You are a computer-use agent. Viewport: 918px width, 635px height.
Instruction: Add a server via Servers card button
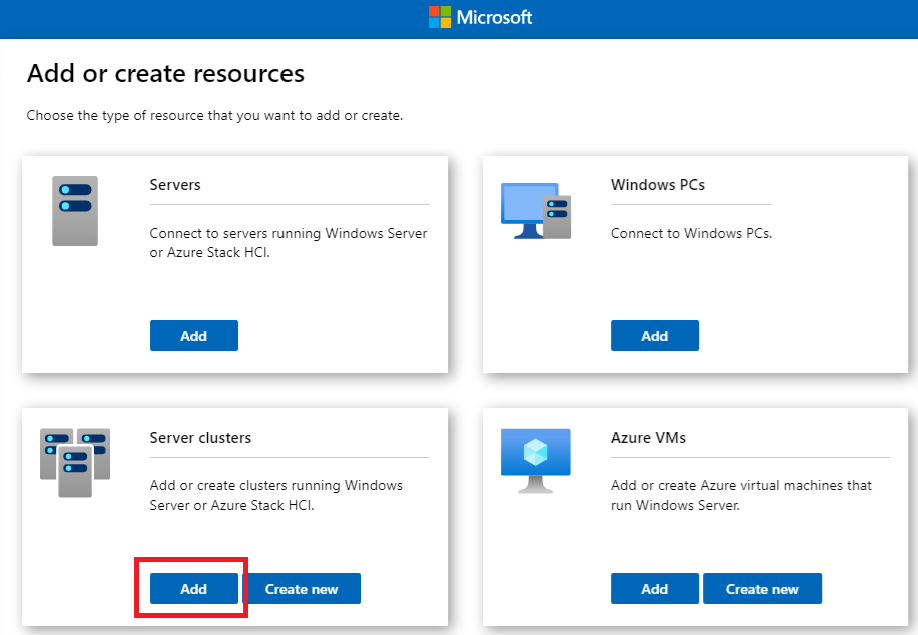(x=193, y=336)
